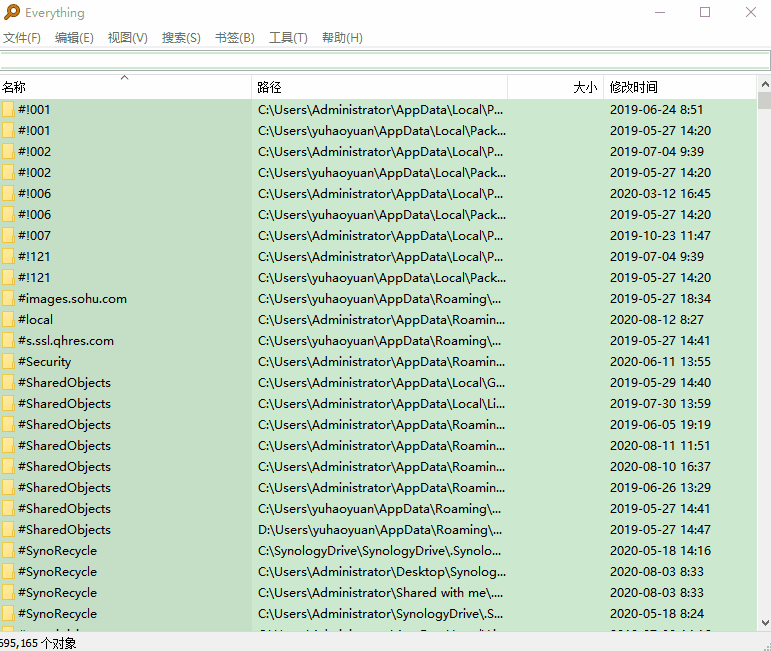Select folder icon of #SharedObjects dated 2019-05-27 14:41
This screenshot has height=651, width=771.
8,508
